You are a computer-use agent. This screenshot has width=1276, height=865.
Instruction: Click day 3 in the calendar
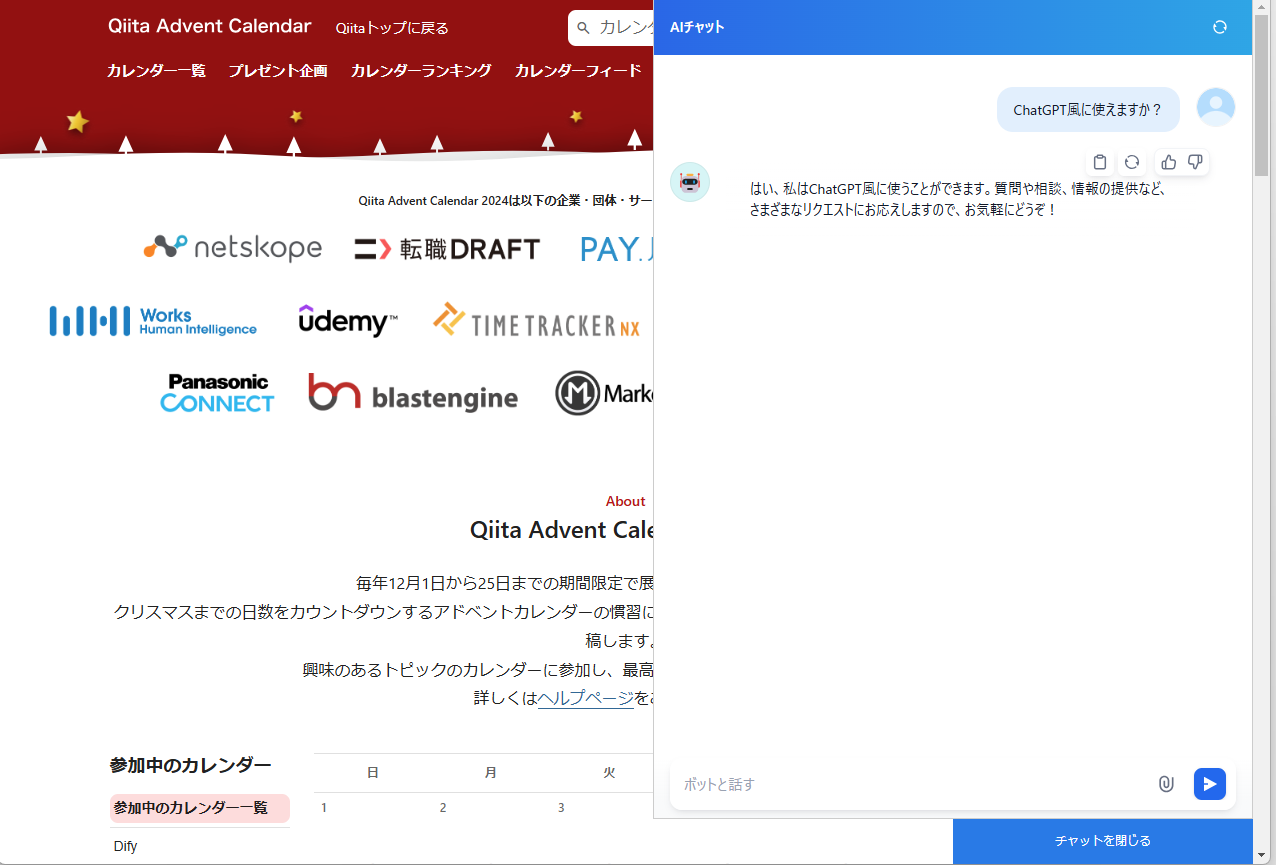tap(561, 808)
